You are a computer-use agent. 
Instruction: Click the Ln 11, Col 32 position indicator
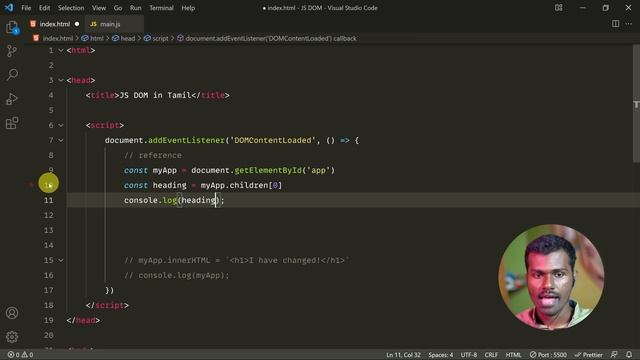tap(403, 355)
